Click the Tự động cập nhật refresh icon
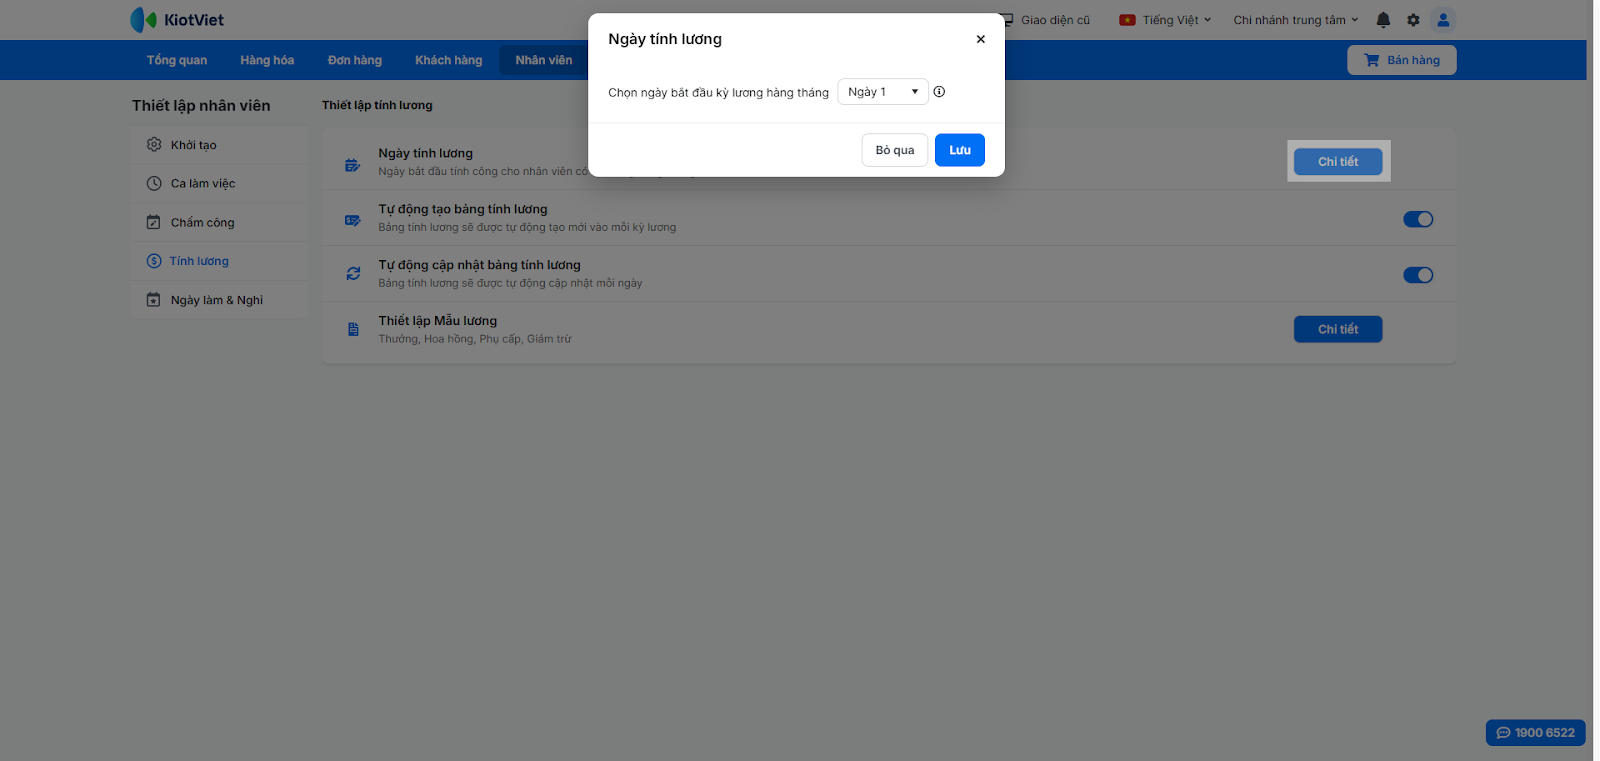Viewport: 1600px width, 761px height. [x=353, y=273]
